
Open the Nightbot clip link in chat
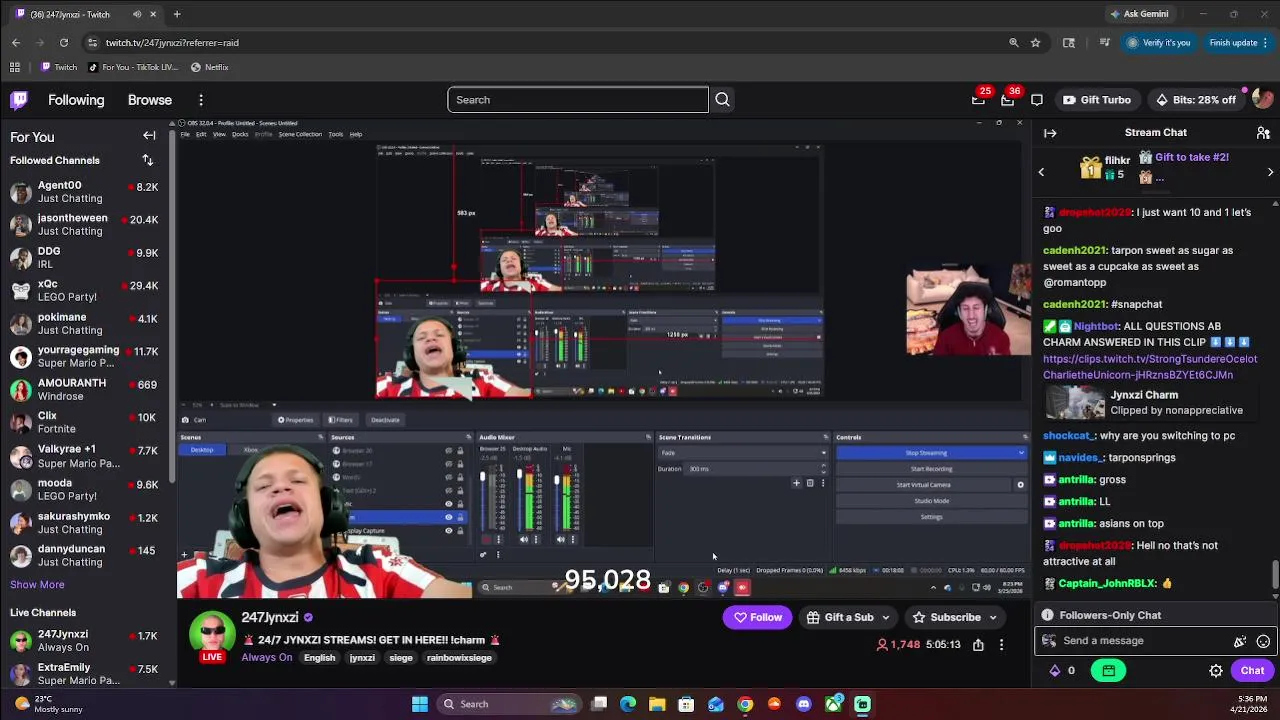1150,367
